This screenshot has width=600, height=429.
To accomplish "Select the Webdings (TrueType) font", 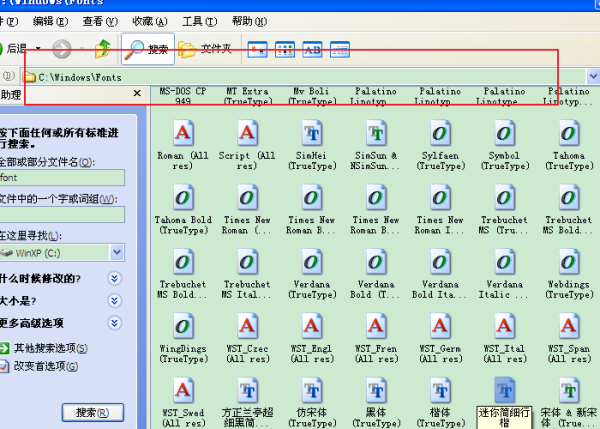I will [x=569, y=274].
